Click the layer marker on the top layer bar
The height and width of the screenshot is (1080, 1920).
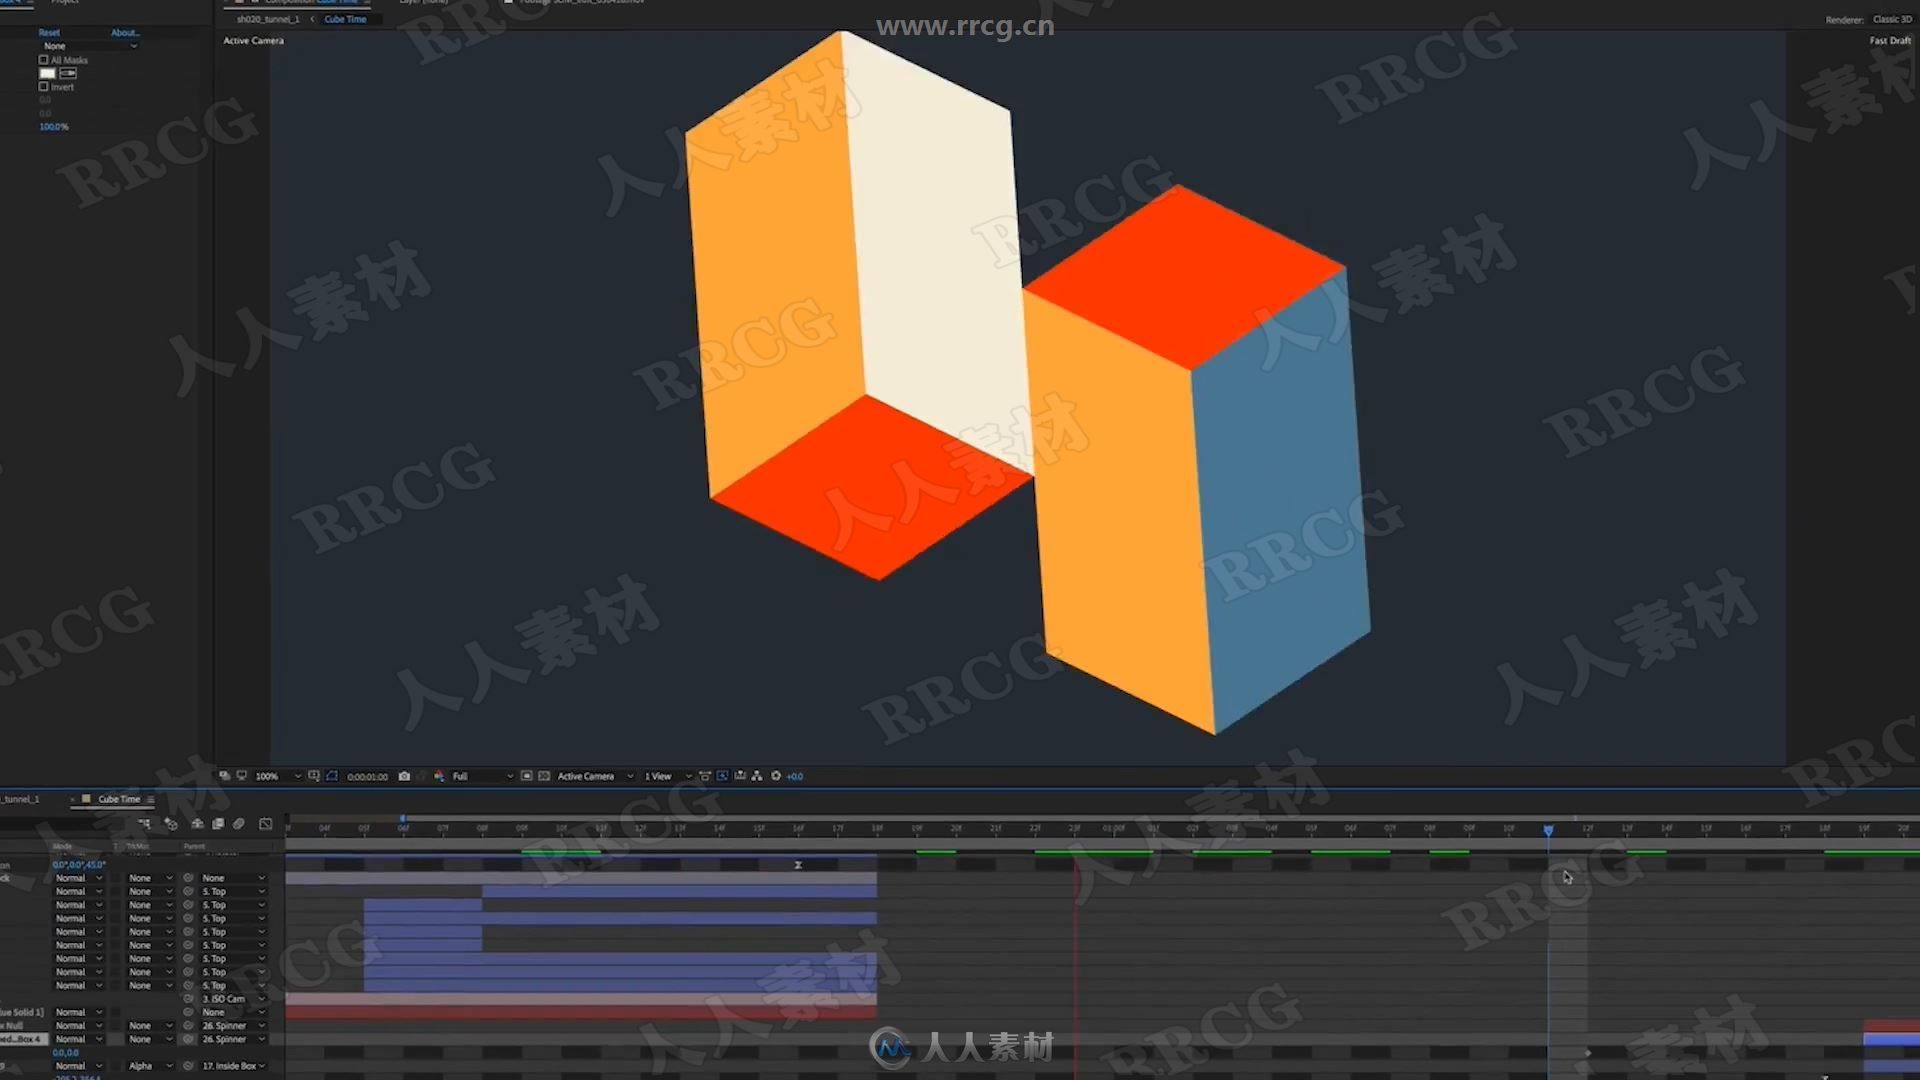[798, 865]
